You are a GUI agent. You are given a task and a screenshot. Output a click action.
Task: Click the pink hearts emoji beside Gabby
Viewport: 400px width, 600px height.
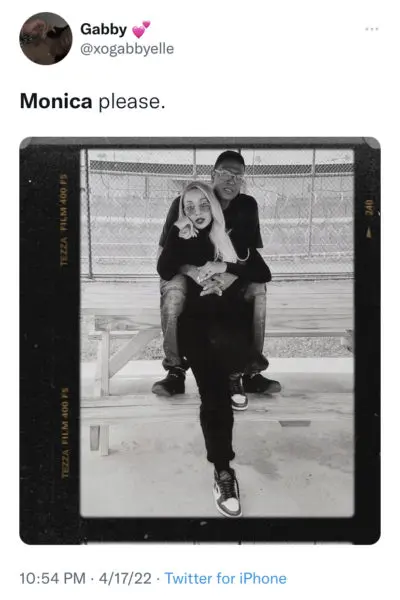coord(141,29)
